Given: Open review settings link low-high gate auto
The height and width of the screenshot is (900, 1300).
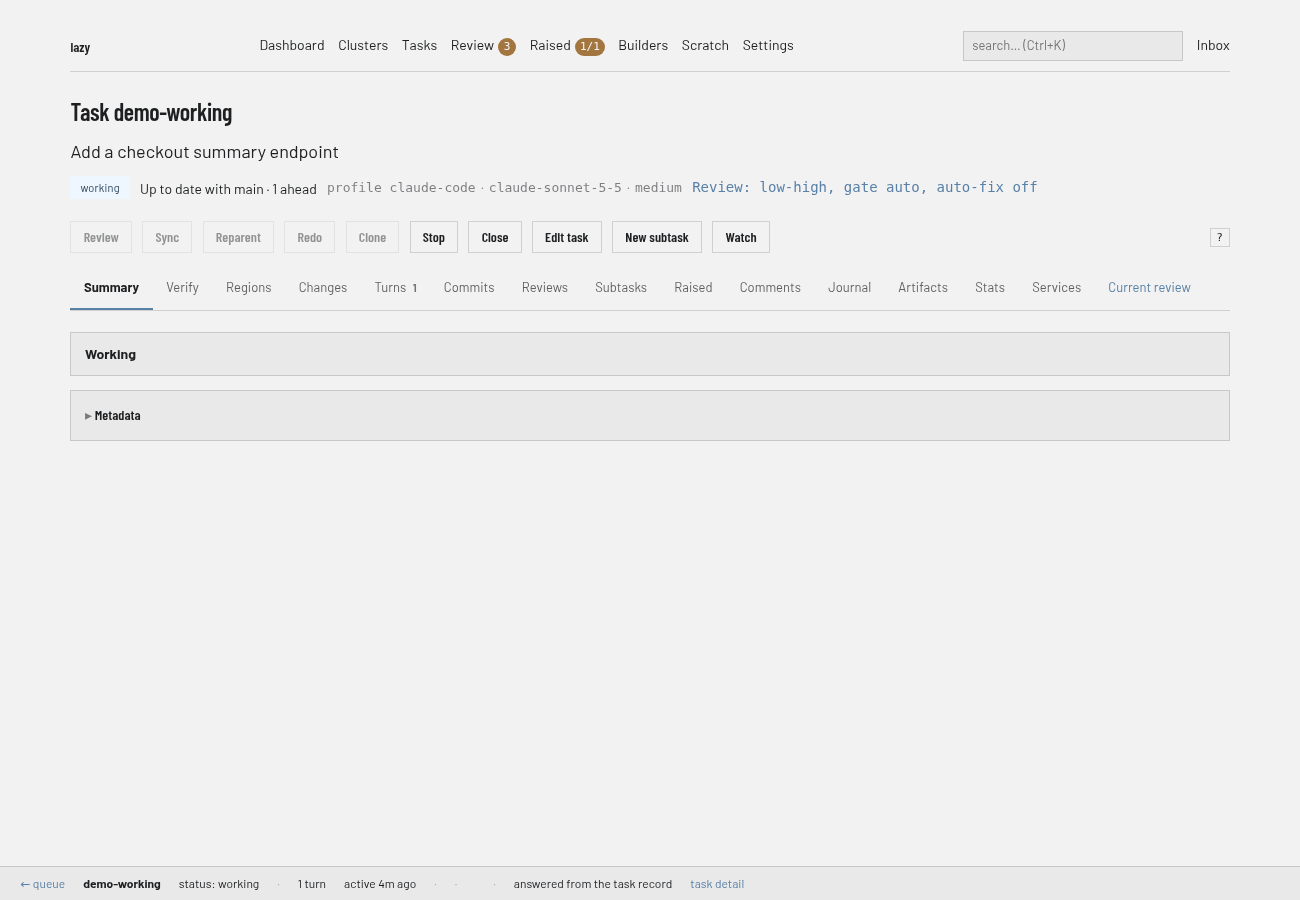Looking at the screenshot, I should [x=865, y=187].
